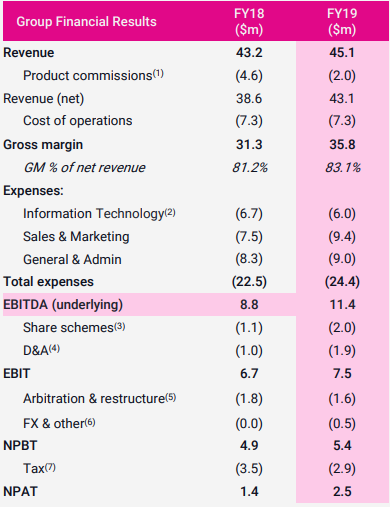Click Arbitration & restructure row label

click(x=94, y=399)
